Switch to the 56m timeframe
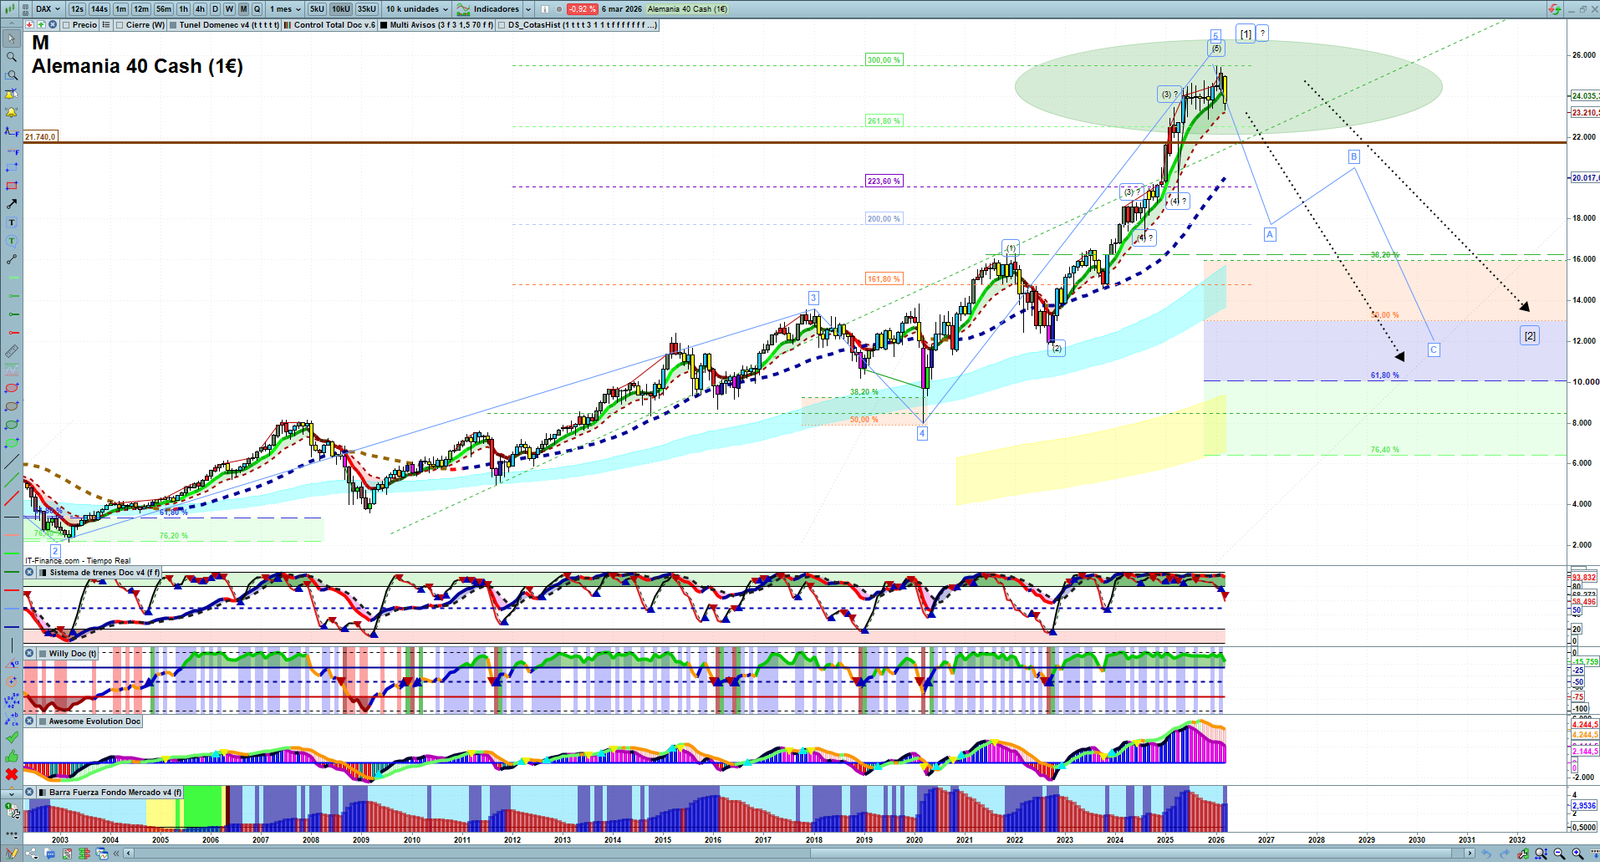1600x862 pixels. point(164,9)
